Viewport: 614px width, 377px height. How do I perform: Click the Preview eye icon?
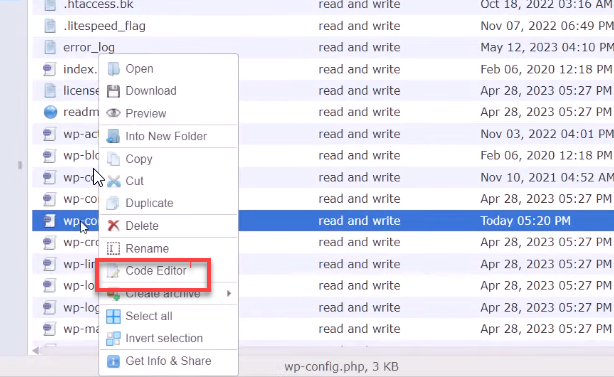pyautogui.click(x=113, y=113)
